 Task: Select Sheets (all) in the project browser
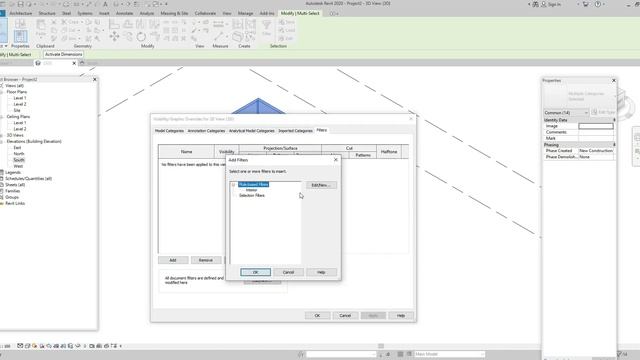pos(15,185)
